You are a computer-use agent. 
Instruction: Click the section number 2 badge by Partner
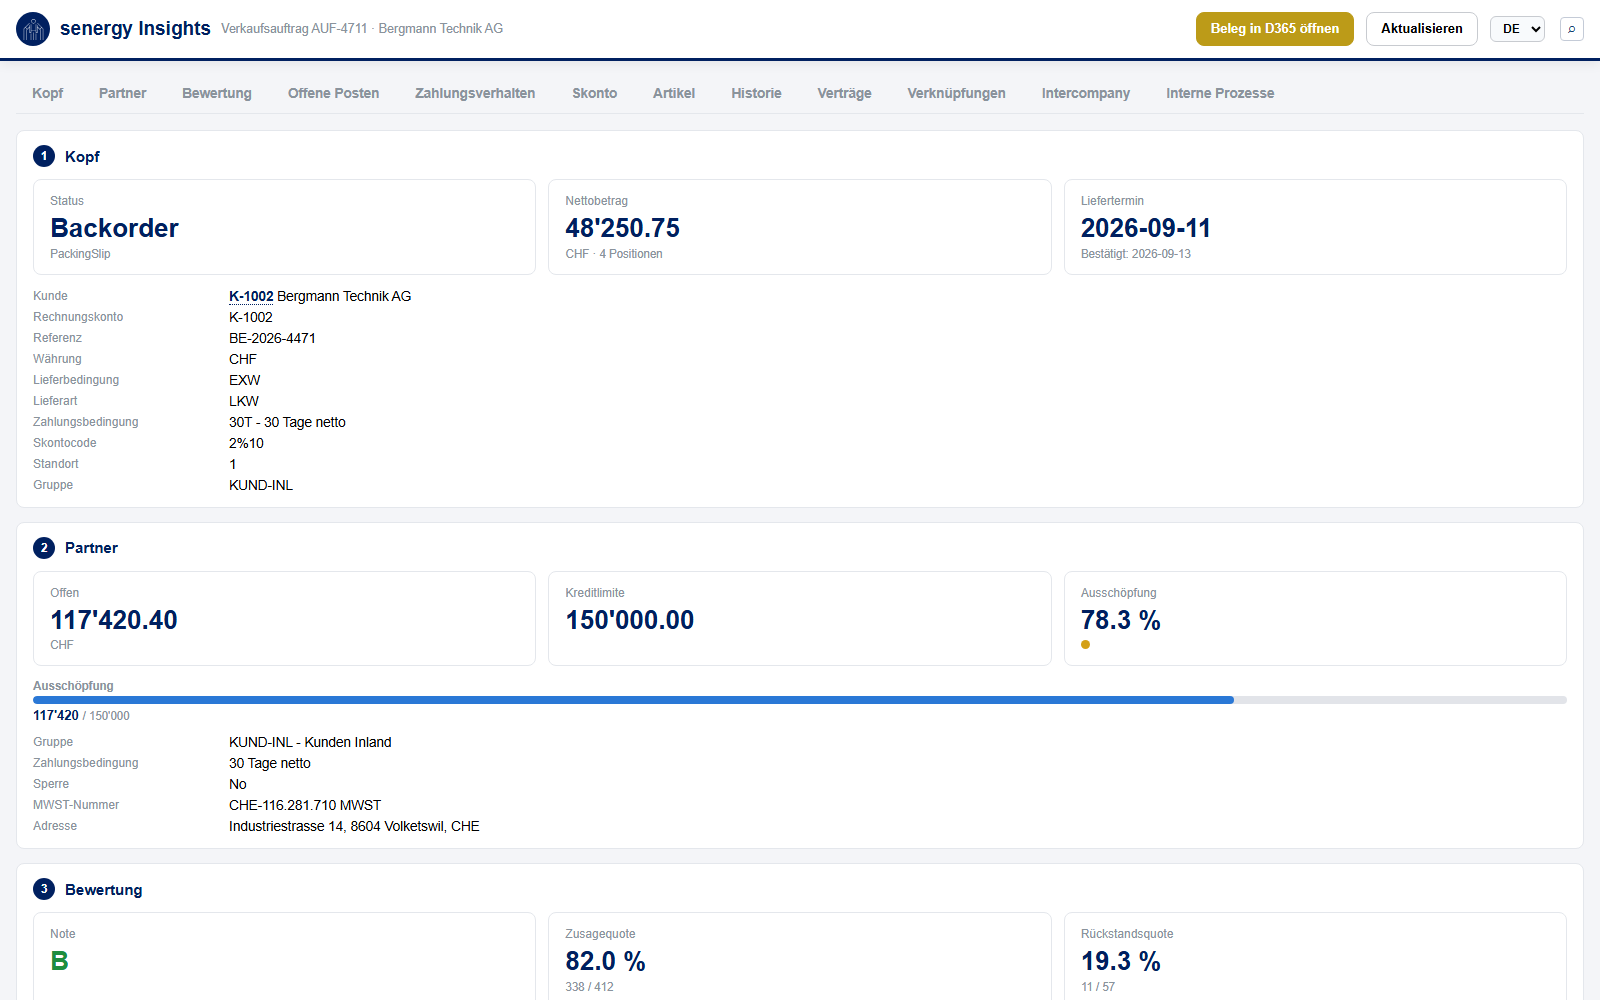[44, 548]
